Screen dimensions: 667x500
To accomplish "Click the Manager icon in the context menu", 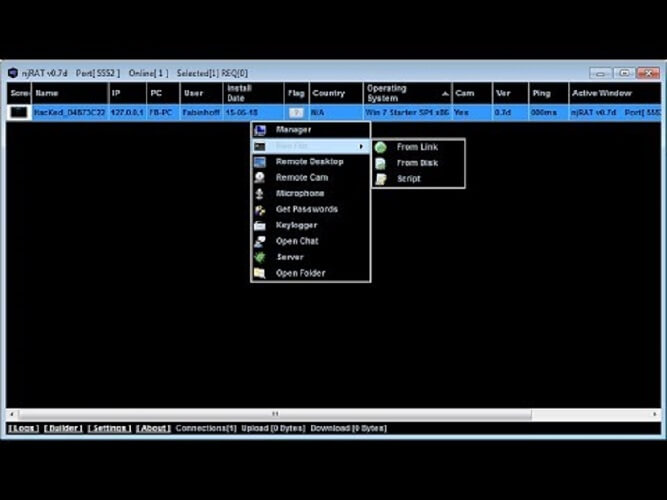I will pos(260,130).
